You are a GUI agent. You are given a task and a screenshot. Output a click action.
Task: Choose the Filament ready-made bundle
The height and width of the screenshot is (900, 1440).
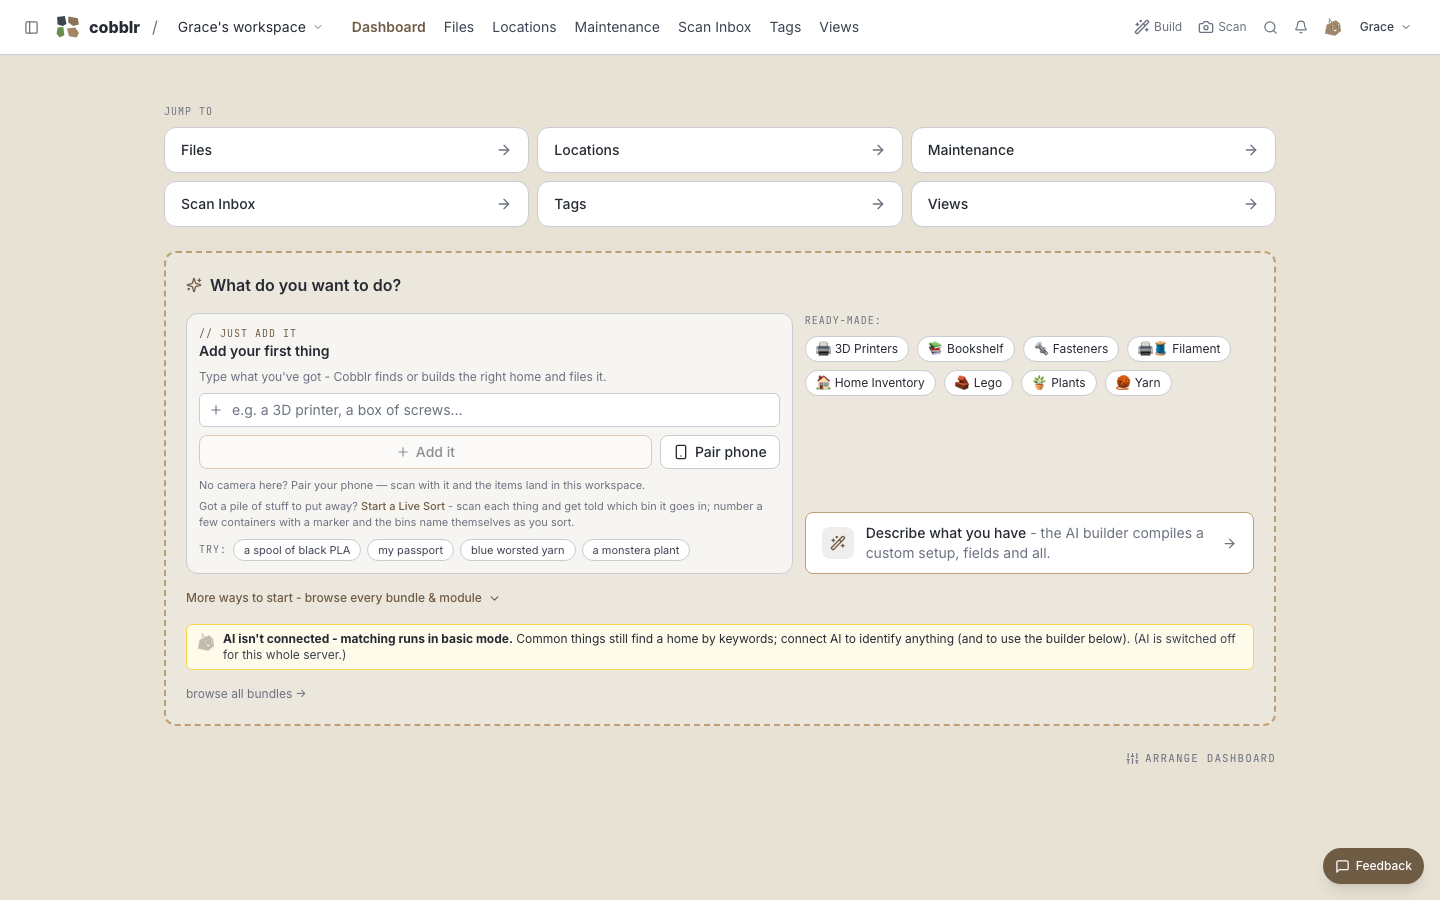[x=1179, y=349]
